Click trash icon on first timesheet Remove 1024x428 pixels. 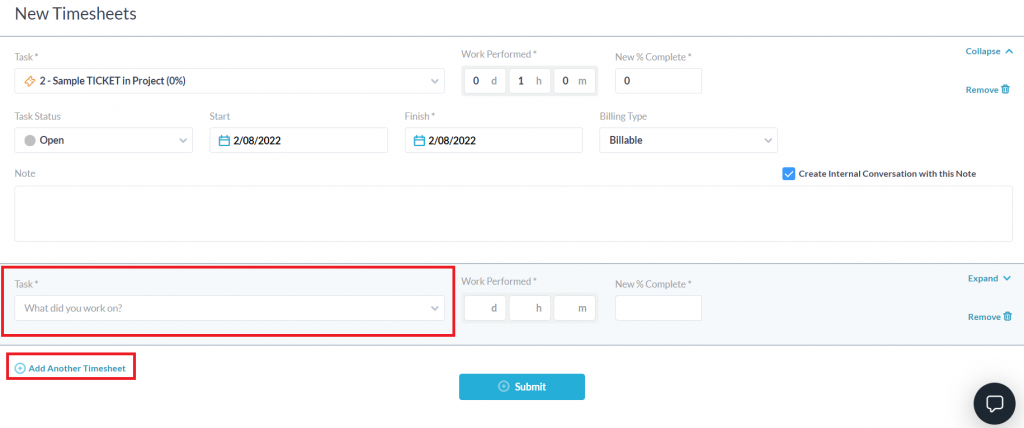pos(1006,89)
